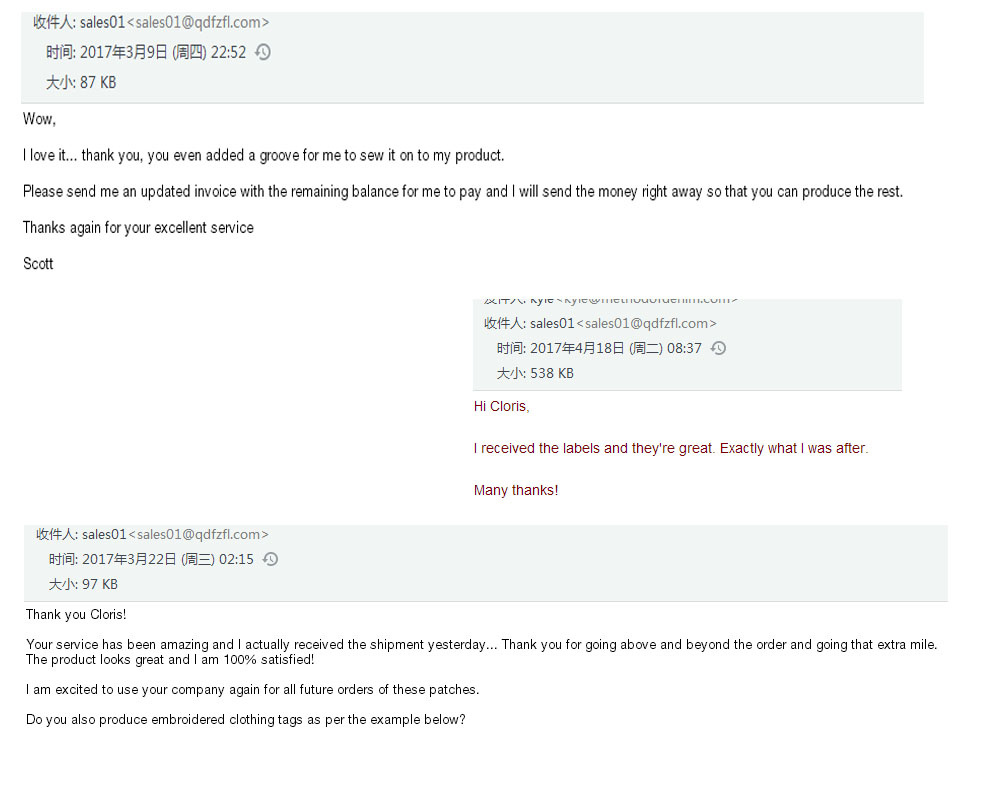This screenshot has height=800, width=1000.
Task: Click the 'Wow,' greeting line
Action: (x=40, y=119)
